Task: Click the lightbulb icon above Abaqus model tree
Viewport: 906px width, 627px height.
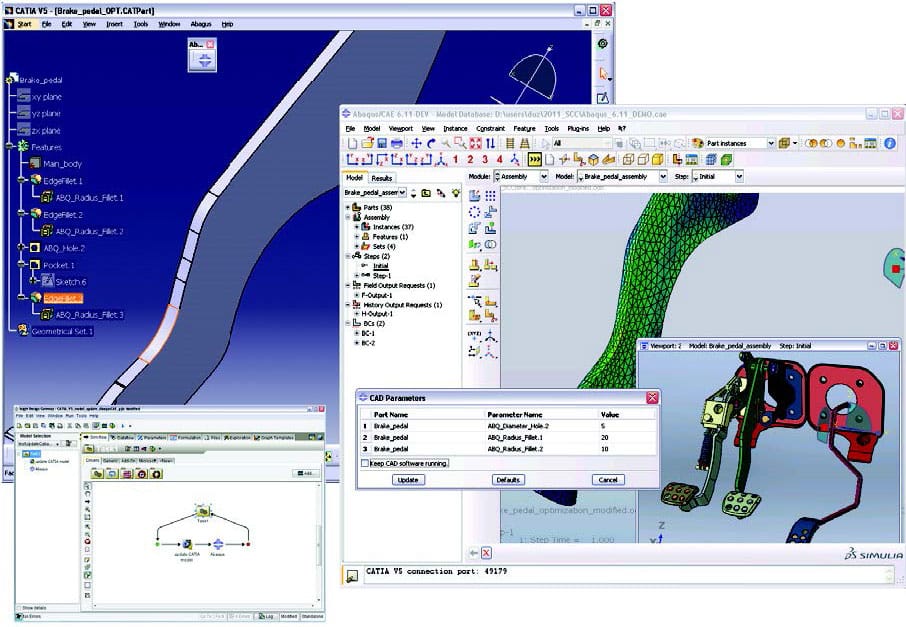Action: (456, 192)
